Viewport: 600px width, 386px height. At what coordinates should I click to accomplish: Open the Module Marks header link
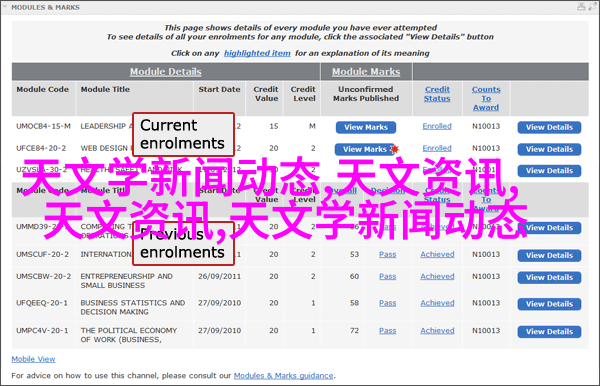click(366, 72)
